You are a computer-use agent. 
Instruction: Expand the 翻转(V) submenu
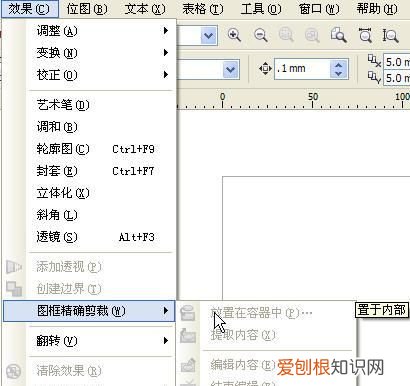tap(89, 341)
